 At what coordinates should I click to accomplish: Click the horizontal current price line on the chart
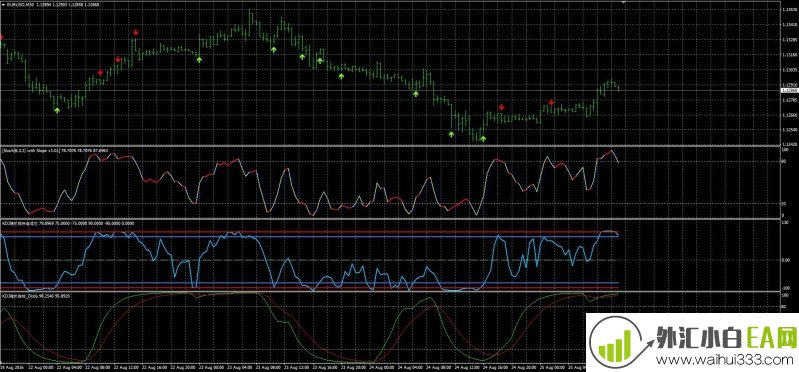390,91
